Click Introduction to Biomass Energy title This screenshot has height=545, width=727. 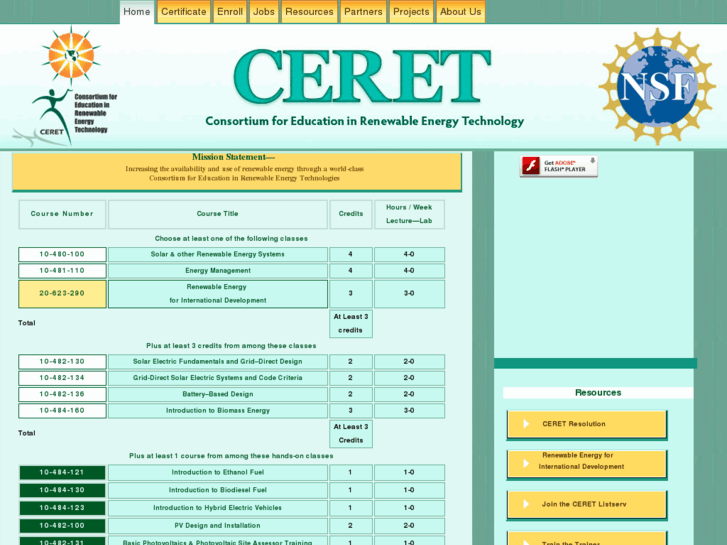click(217, 410)
